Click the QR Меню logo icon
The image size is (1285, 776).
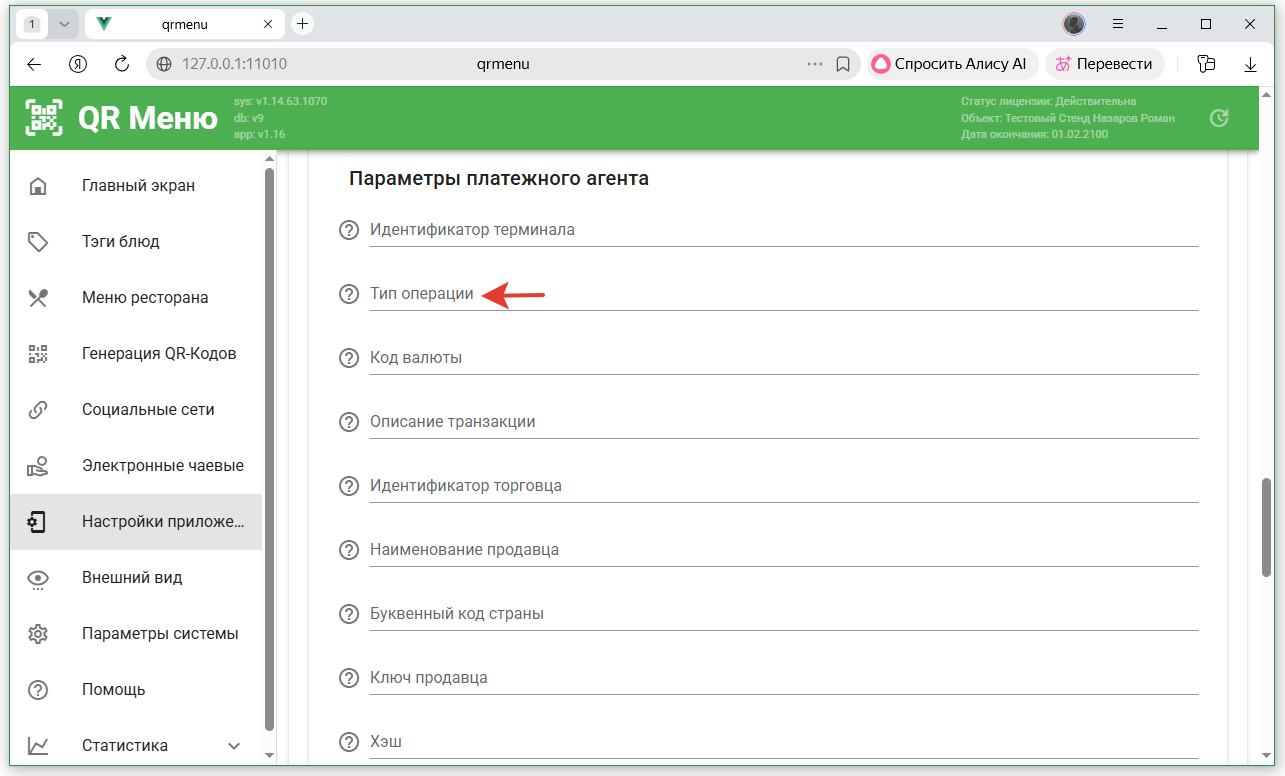click(x=43, y=118)
